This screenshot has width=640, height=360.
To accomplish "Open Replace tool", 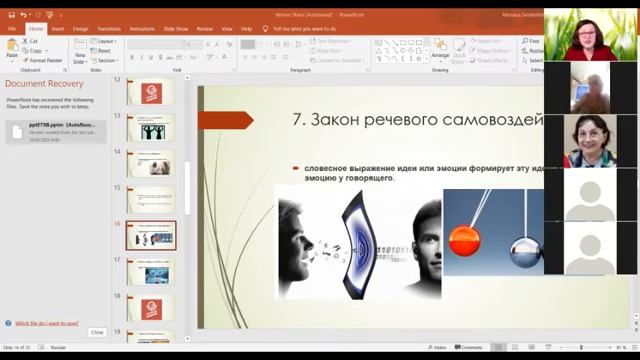I will click(x=532, y=51).
